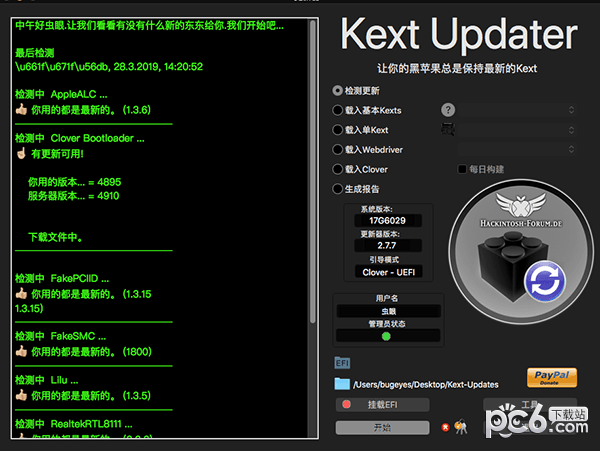Screen dimensions: 600x451
Task: Select the 载入Clover radio option
Action: [337, 169]
